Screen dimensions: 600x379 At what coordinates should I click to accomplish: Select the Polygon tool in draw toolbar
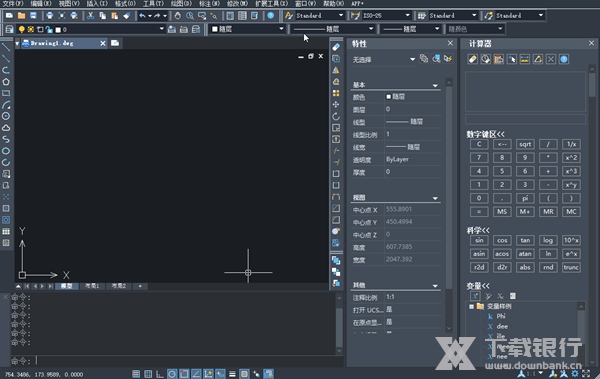click(6, 82)
